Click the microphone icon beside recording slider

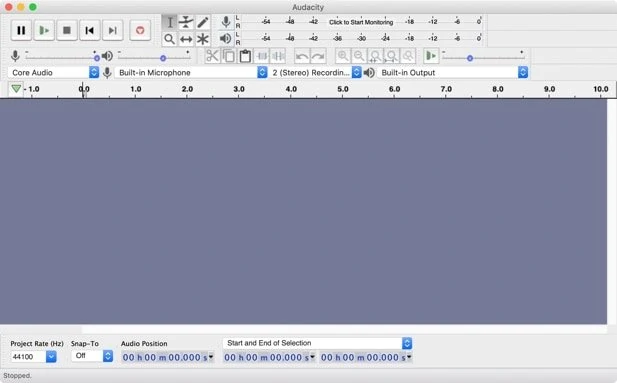[15, 56]
